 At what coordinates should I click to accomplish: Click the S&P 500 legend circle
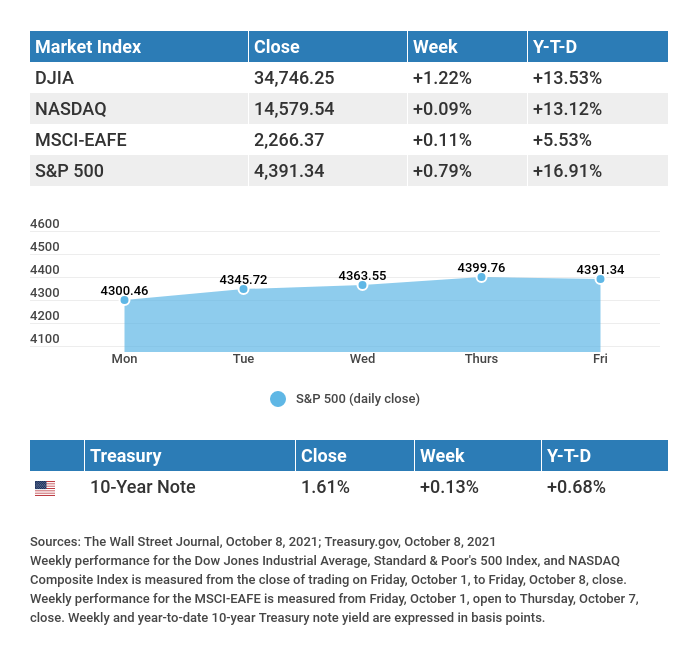[279, 399]
